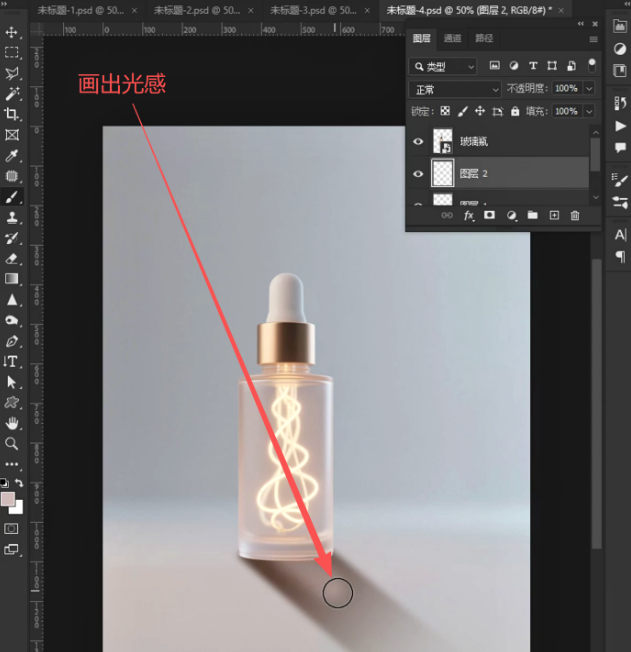Screen dimensions: 631x652
Task: Create new fill or adjustment layer
Action: click(x=511, y=215)
